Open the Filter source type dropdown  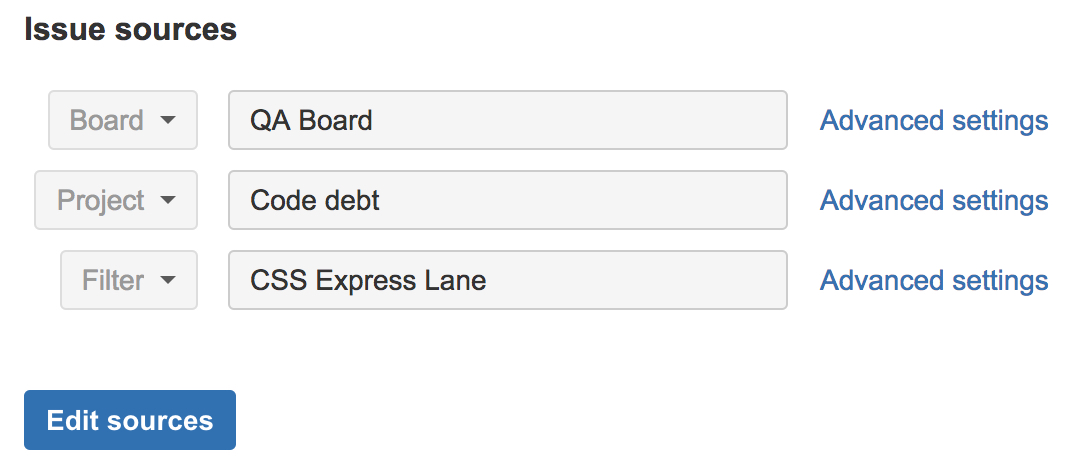click(x=129, y=280)
